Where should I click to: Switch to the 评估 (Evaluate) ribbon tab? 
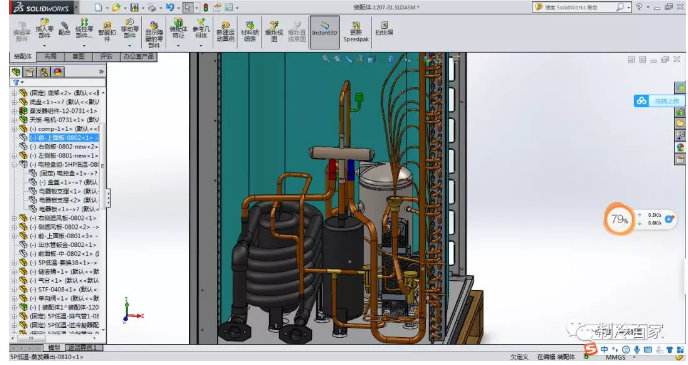pyautogui.click(x=106, y=57)
